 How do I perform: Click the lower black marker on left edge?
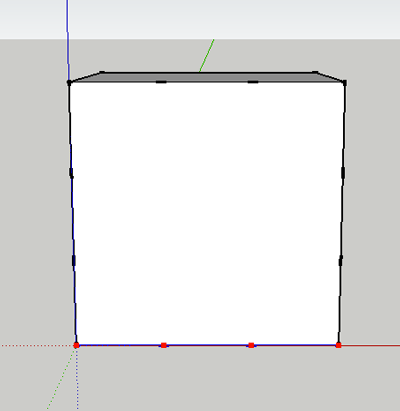[x=74, y=260]
